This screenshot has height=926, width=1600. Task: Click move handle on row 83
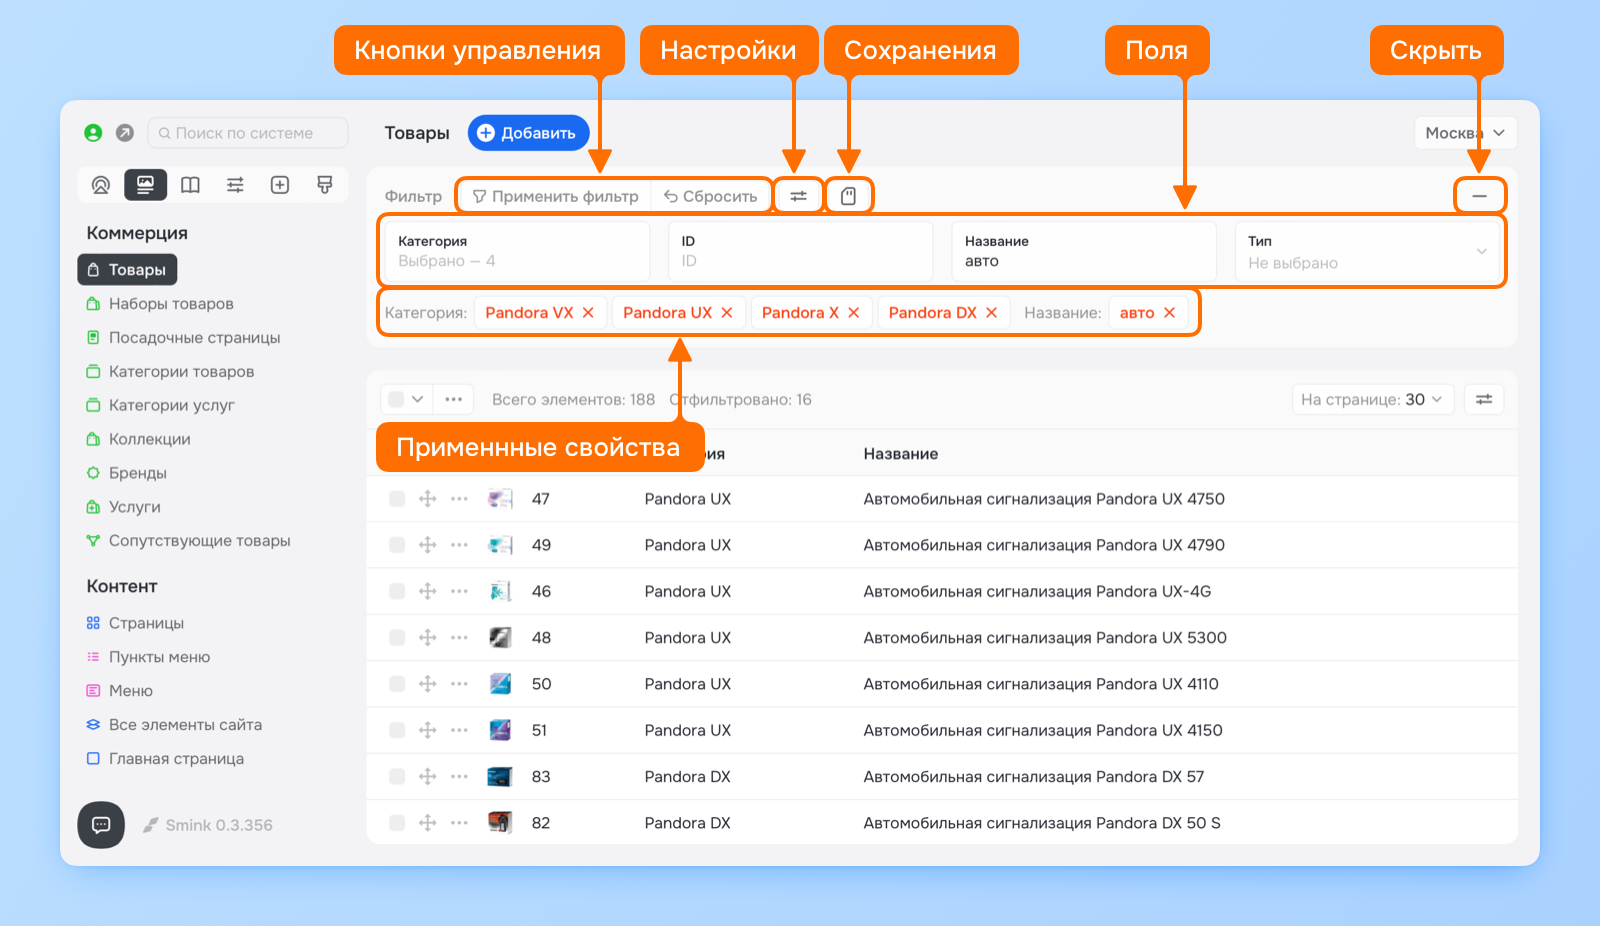428,777
